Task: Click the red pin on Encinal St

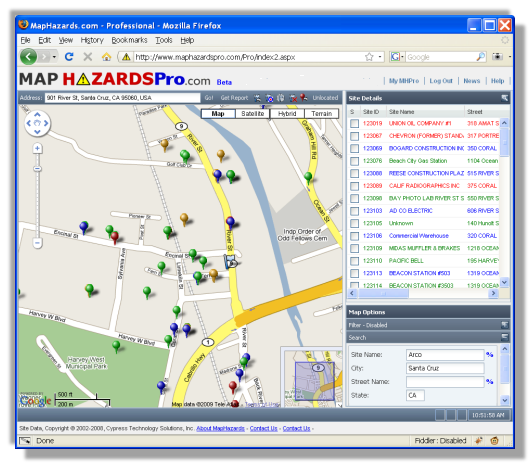Action: (115, 238)
